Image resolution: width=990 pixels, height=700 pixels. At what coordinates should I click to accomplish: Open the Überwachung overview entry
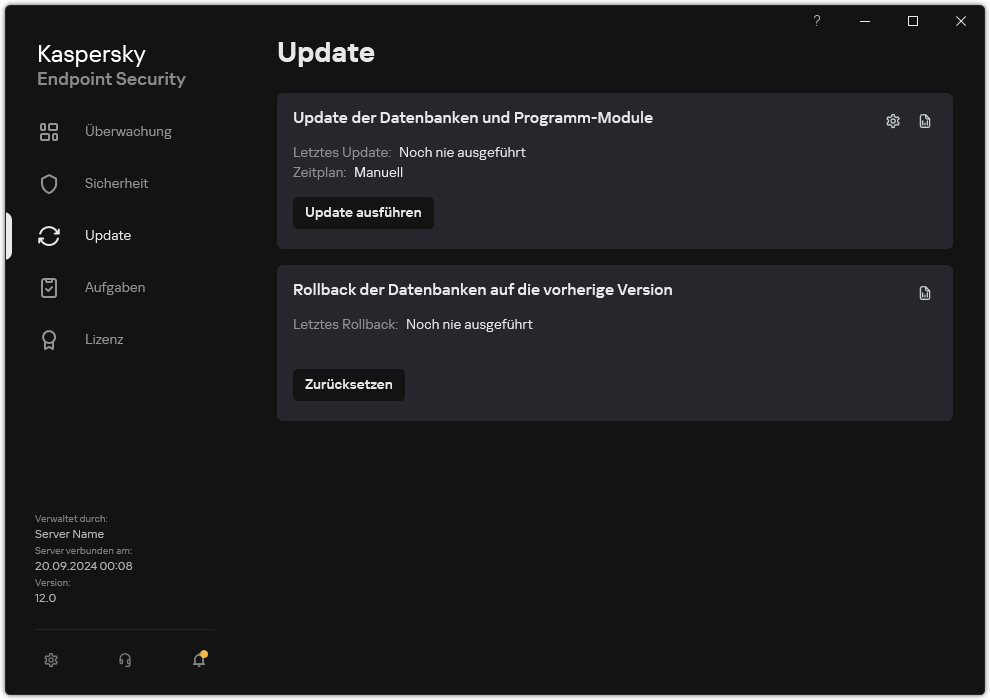(x=128, y=131)
